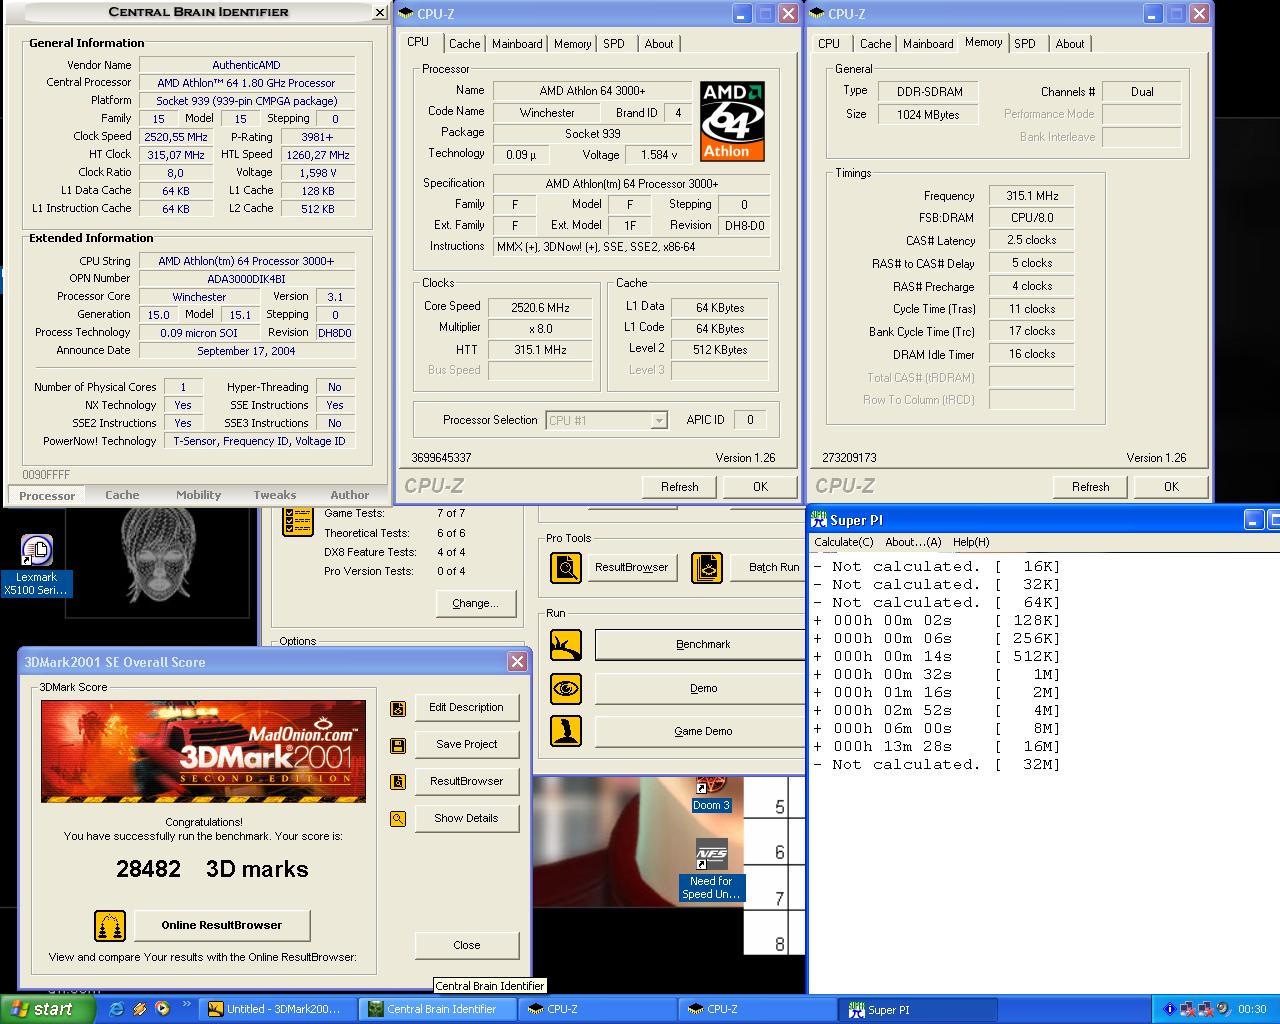Open the Lexmark X5100 Series desktop shortcut
The image size is (1280, 1024).
coord(36,566)
